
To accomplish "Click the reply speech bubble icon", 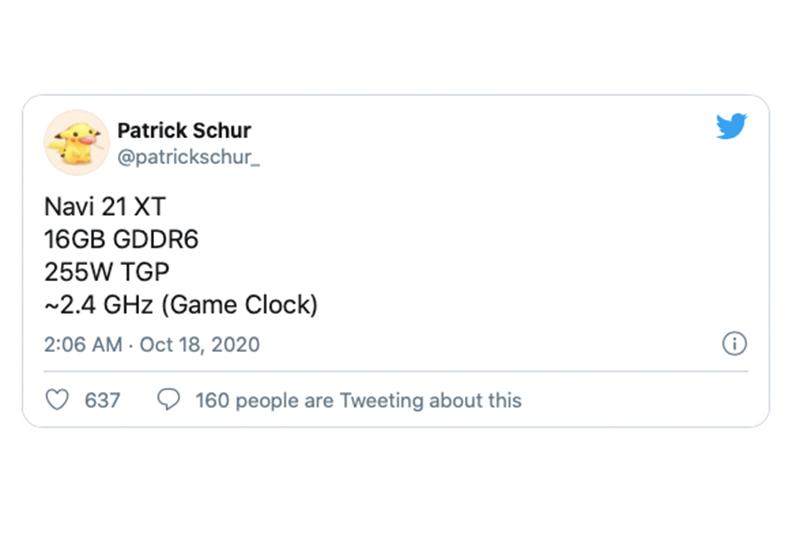I will point(169,400).
